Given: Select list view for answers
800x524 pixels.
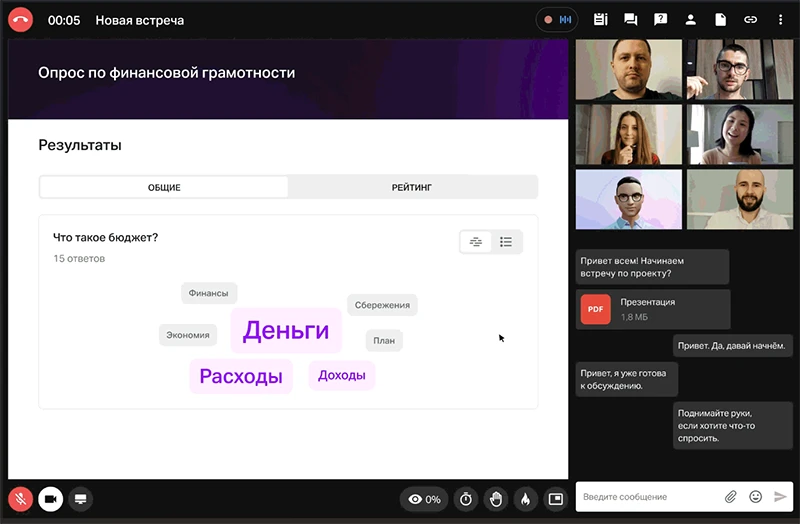Looking at the screenshot, I should pos(506,242).
